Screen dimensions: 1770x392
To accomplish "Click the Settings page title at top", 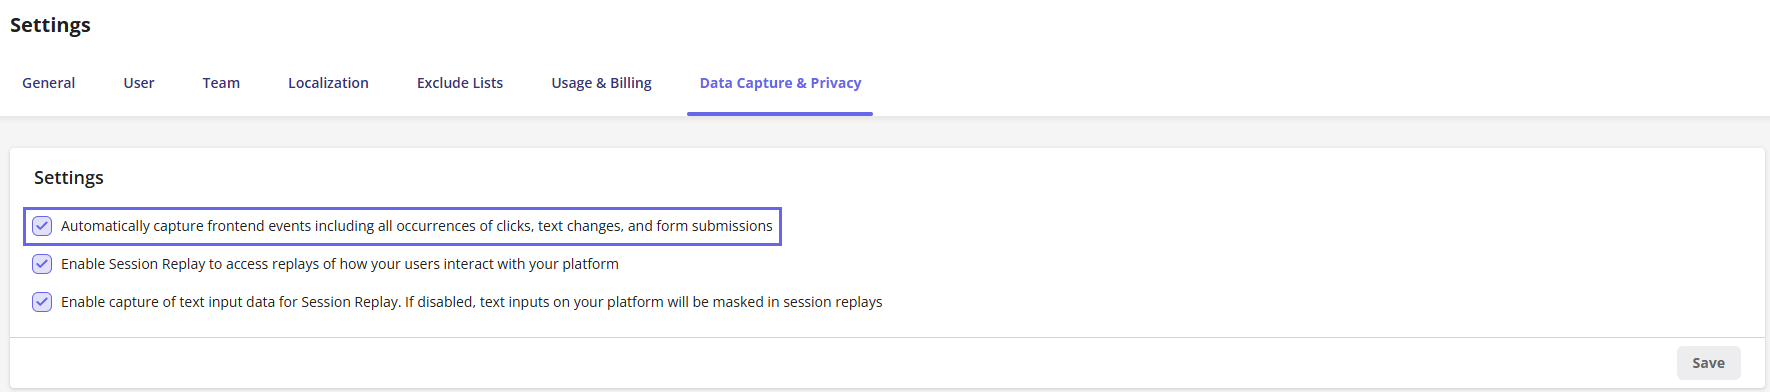I will point(50,25).
